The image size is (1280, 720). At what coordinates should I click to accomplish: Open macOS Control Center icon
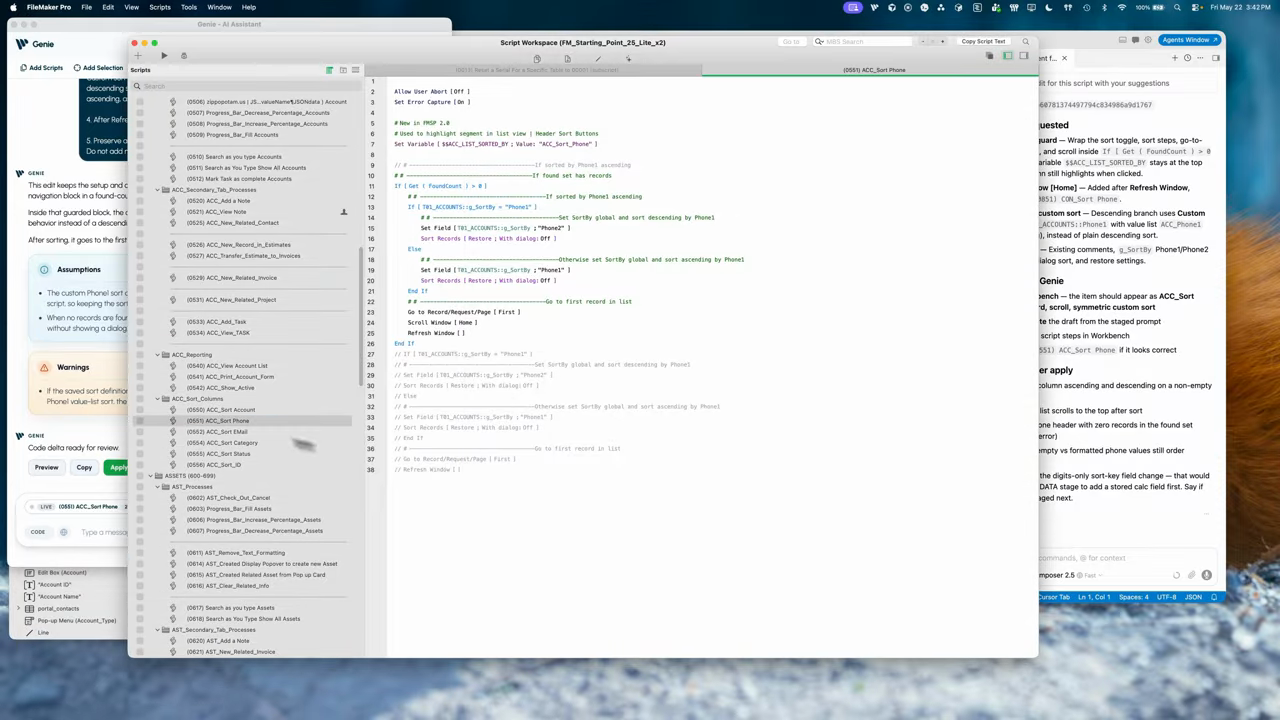[1194, 7]
